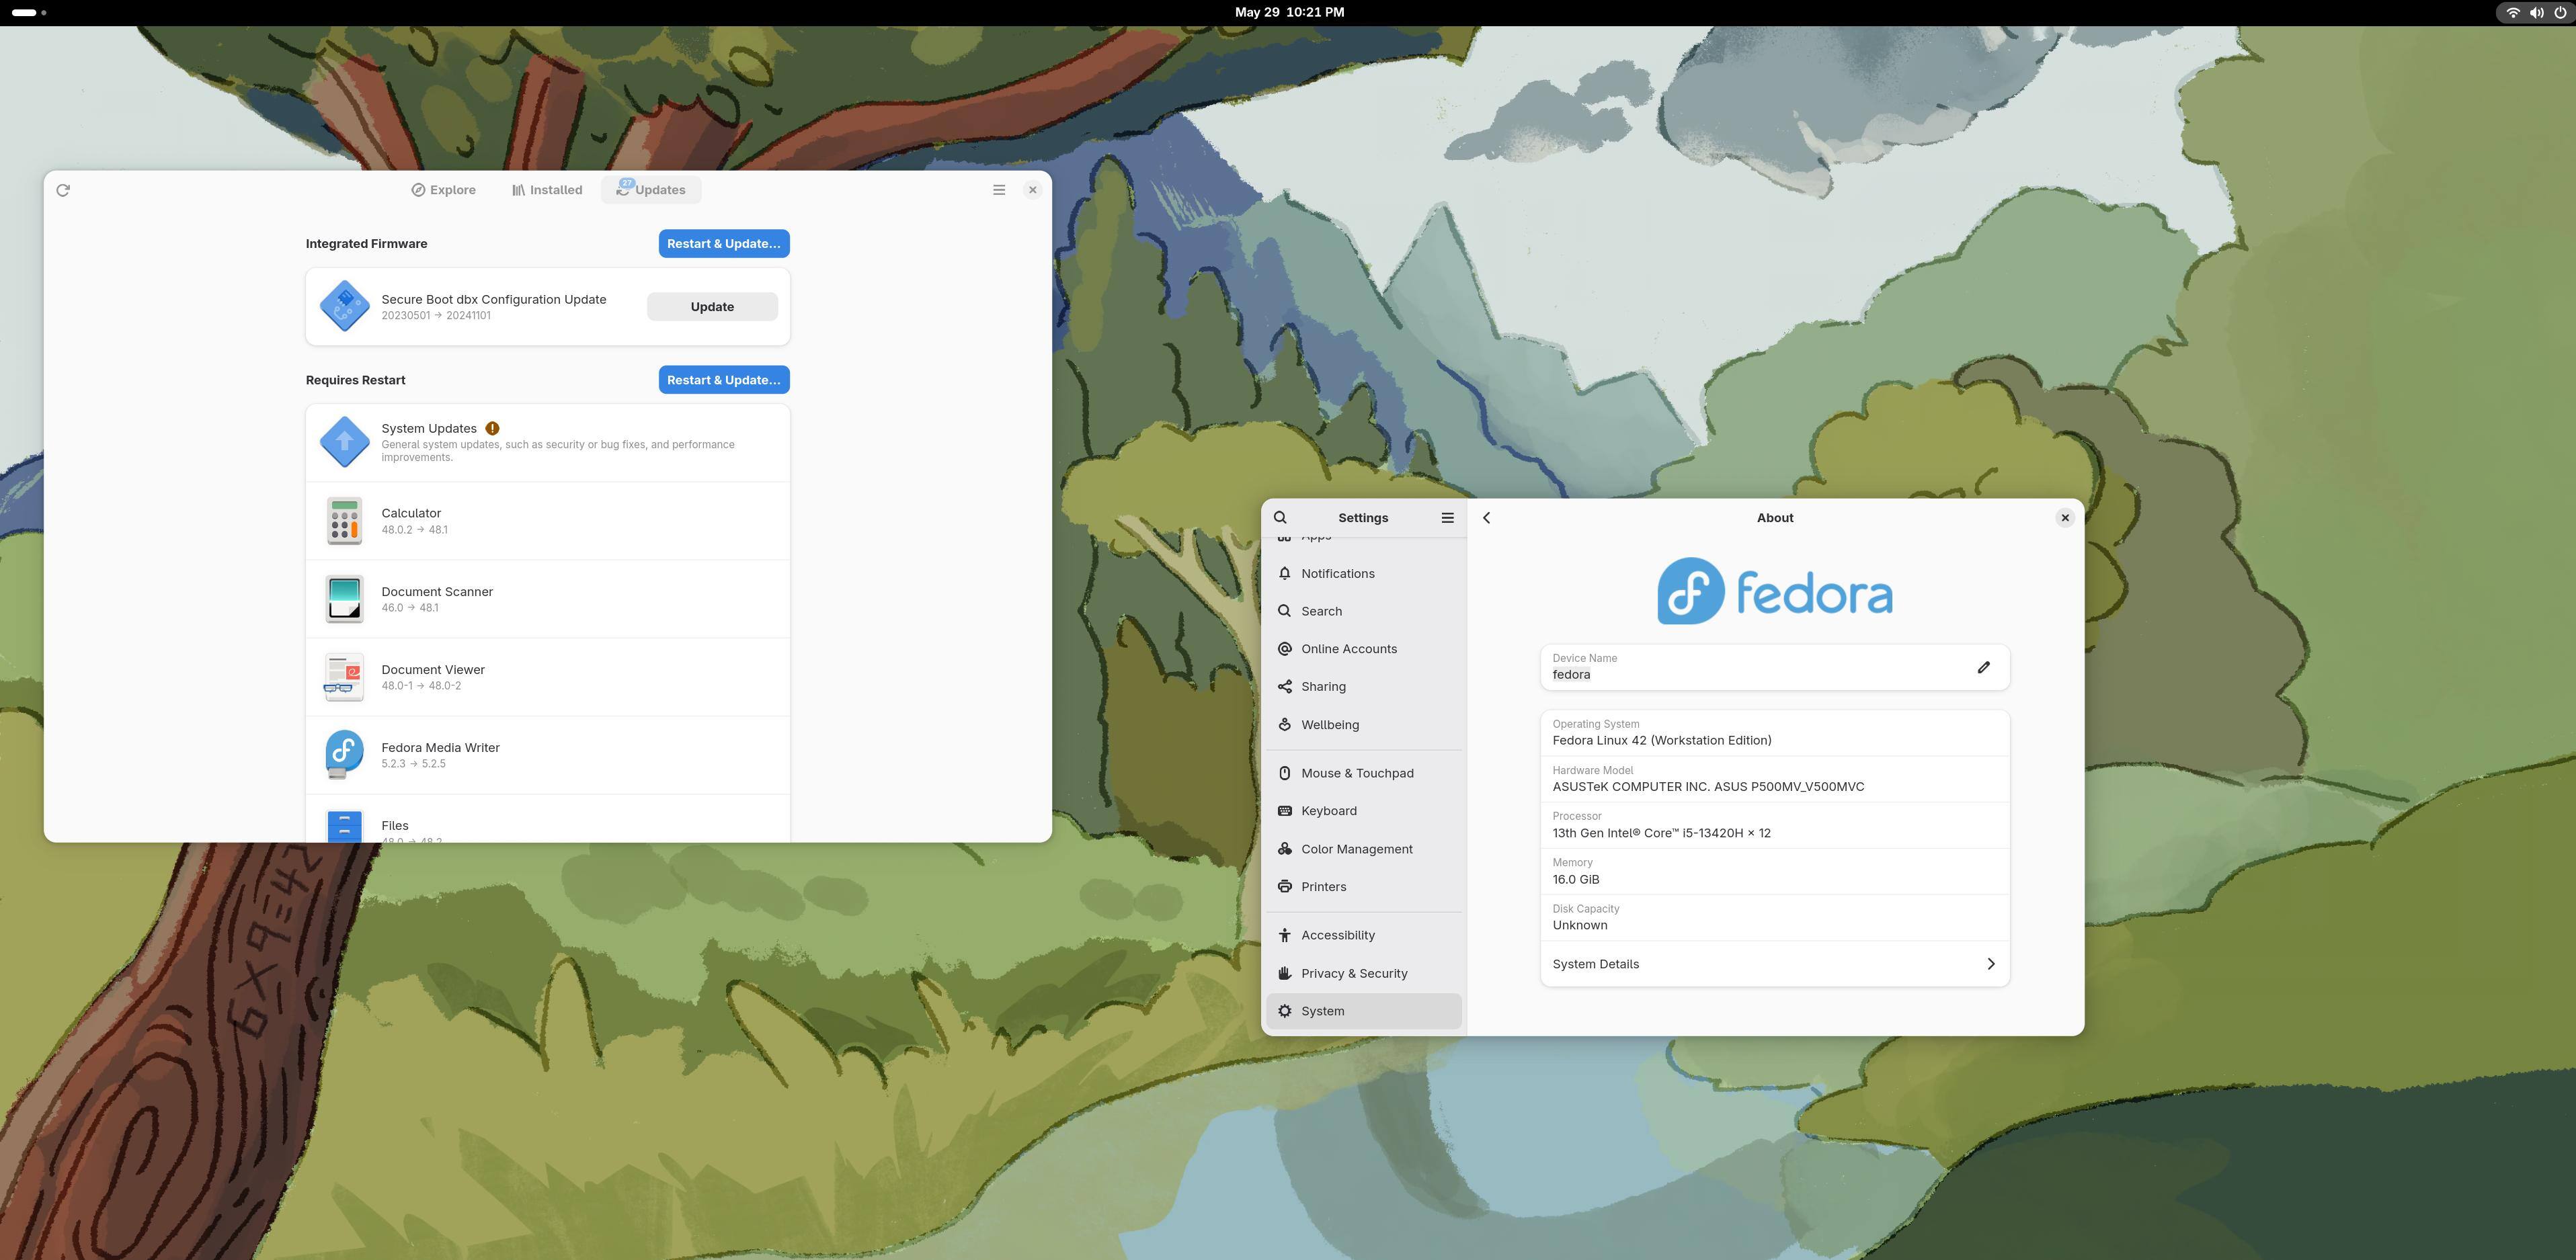The width and height of the screenshot is (2576, 1260).
Task: Open the Software hamburger menu
Action: (998, 190)
